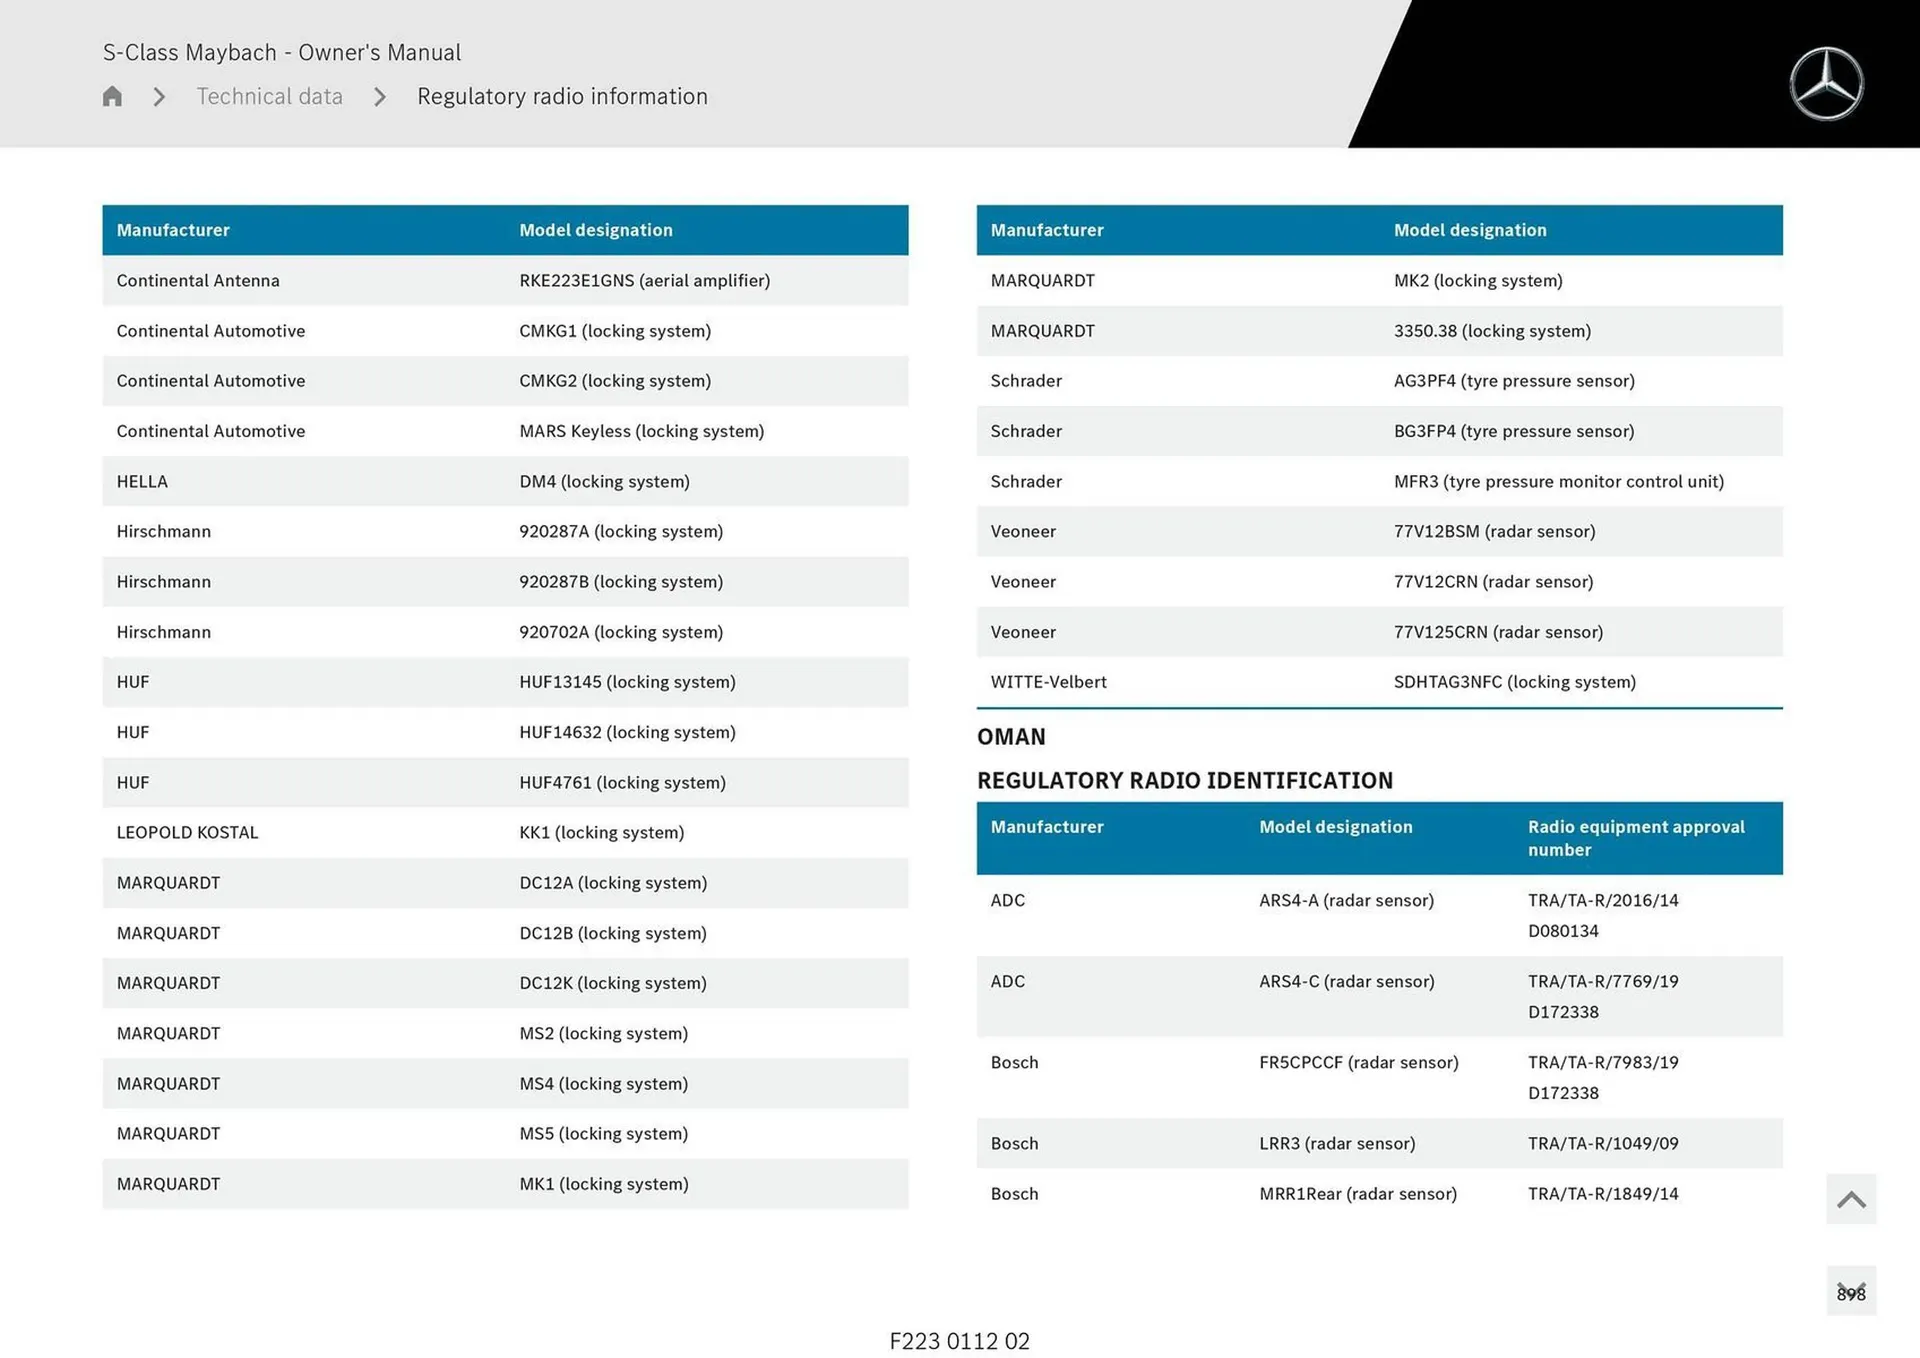
Task: Click the Model designation header of the right table
Action: point(1470,230)
